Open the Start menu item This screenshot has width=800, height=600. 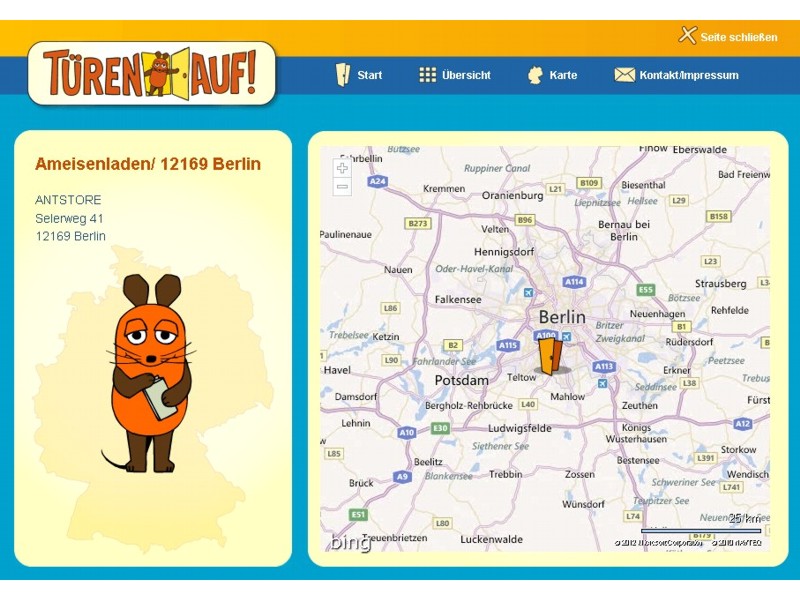coord(369,75)
